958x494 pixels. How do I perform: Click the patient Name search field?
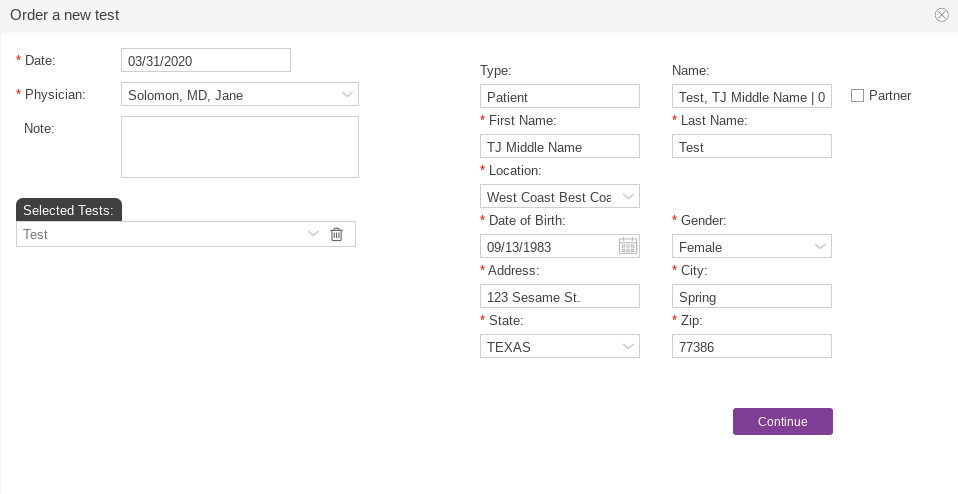[x=751, y=97]
